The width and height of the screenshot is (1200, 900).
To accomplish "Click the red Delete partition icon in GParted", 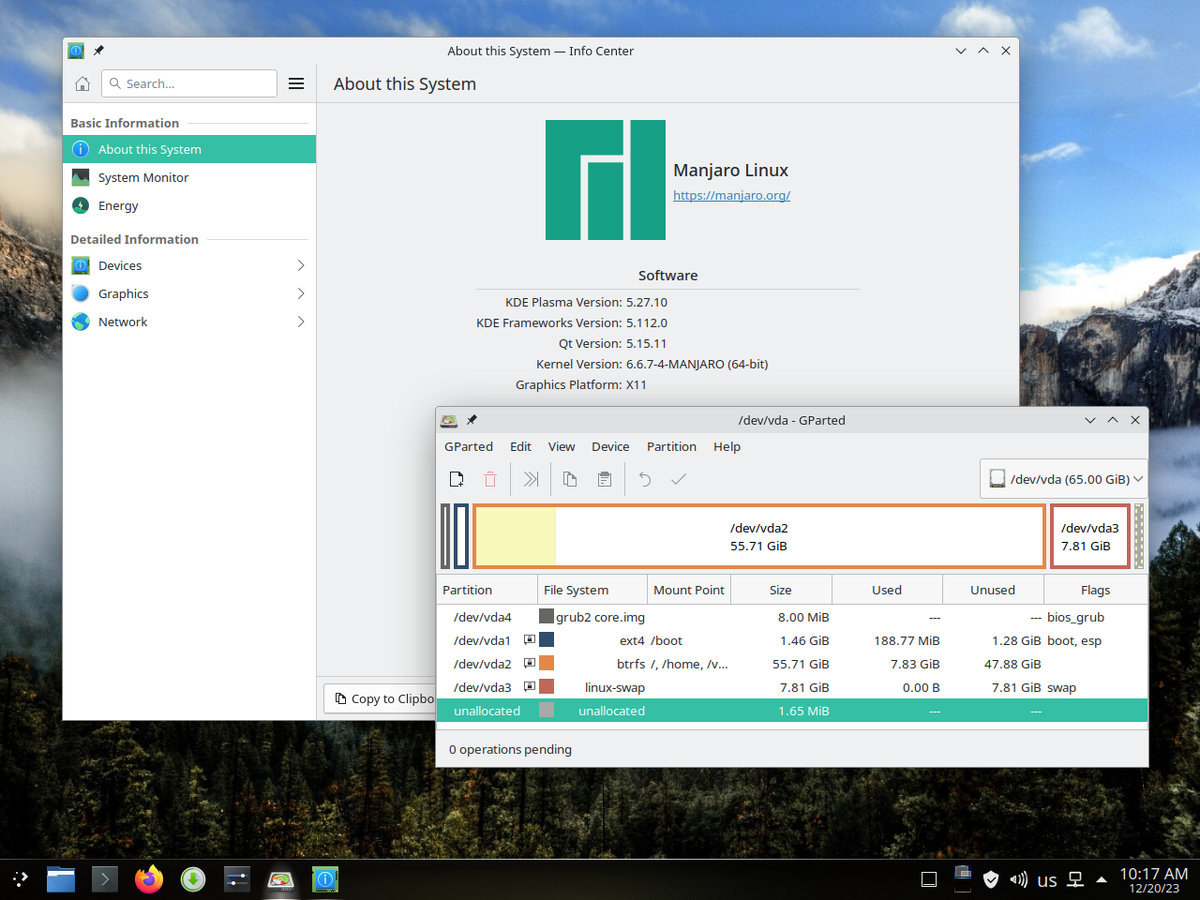I will [x=490, y=479].
